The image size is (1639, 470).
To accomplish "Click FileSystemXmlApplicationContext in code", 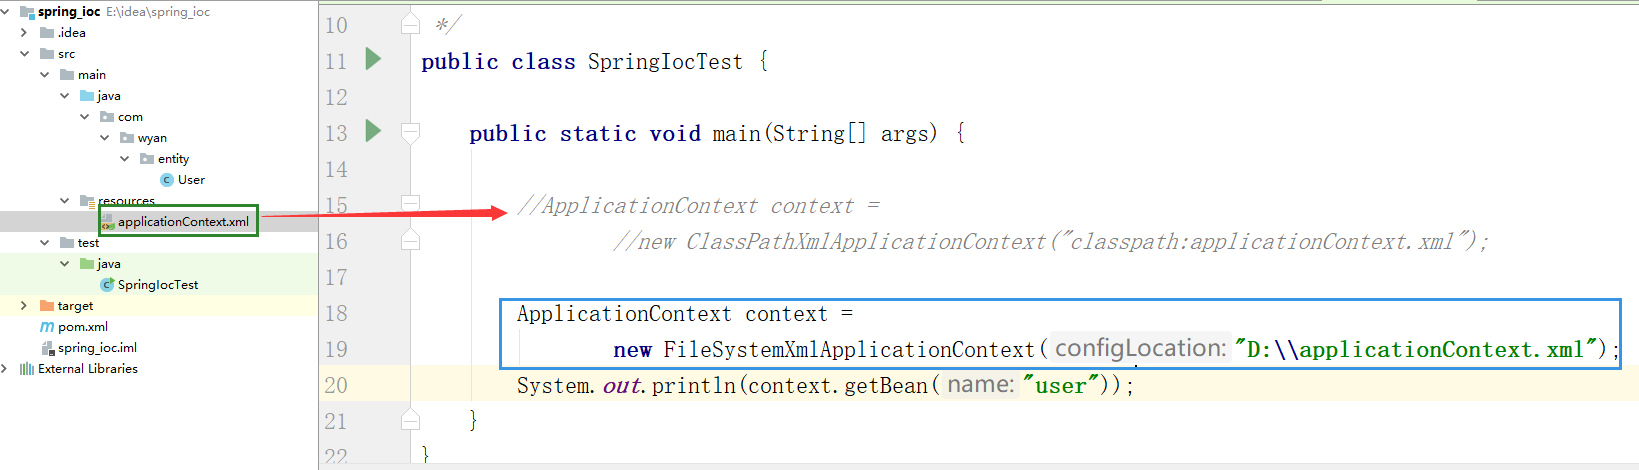I will click(x=849, y=349).
